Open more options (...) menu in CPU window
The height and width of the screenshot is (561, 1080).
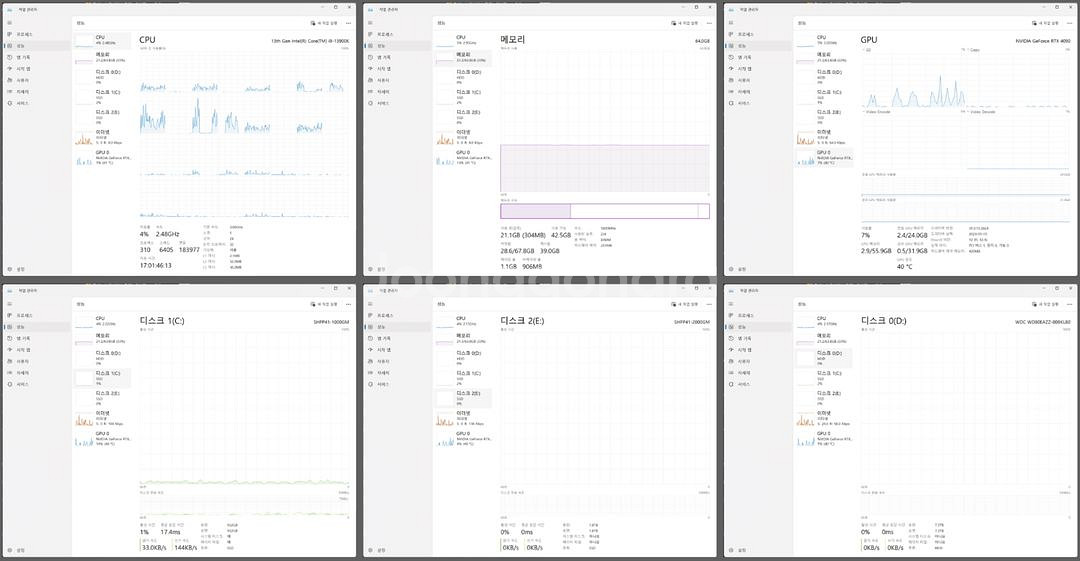click(x=349, y=23)
